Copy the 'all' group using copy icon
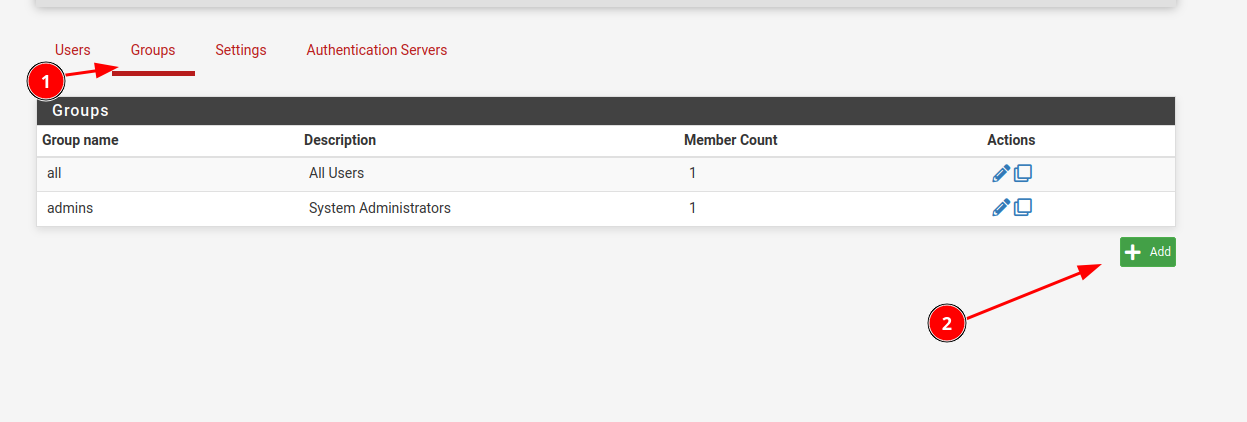This screenshot has width=1247, height=422. [x=1023, y=173]
